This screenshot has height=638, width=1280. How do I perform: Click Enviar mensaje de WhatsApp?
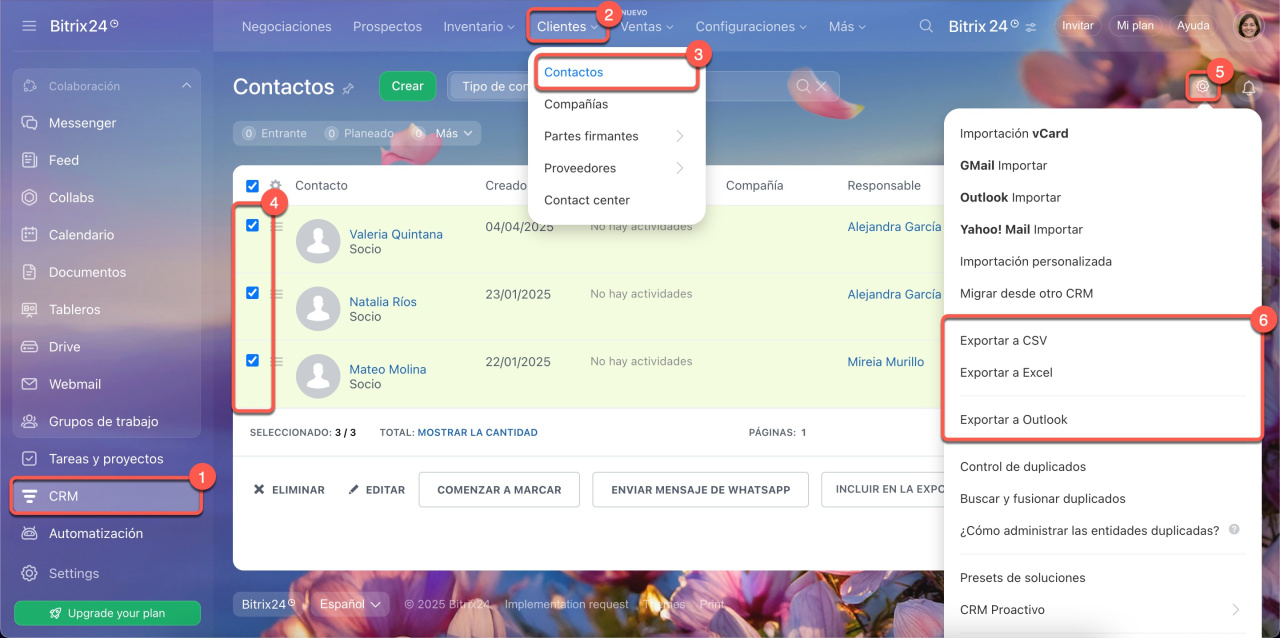[701, 490]
